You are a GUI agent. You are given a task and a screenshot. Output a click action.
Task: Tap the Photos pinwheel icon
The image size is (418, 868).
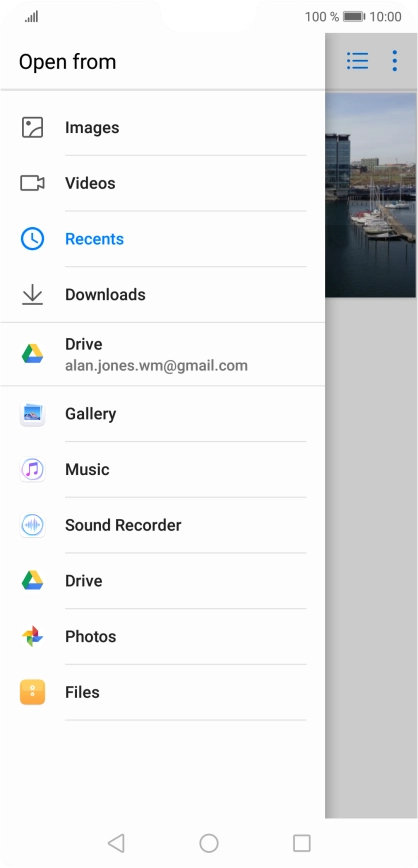tap(32, 637)
